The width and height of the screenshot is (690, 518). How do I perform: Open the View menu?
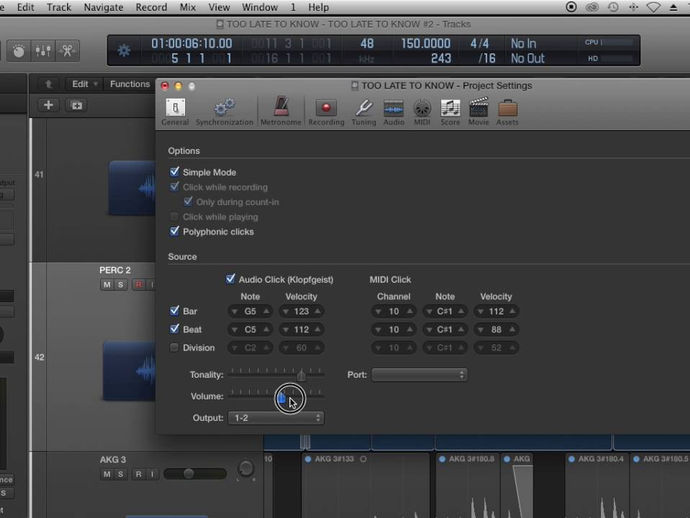pyautogui.click(x=219, y=7)
